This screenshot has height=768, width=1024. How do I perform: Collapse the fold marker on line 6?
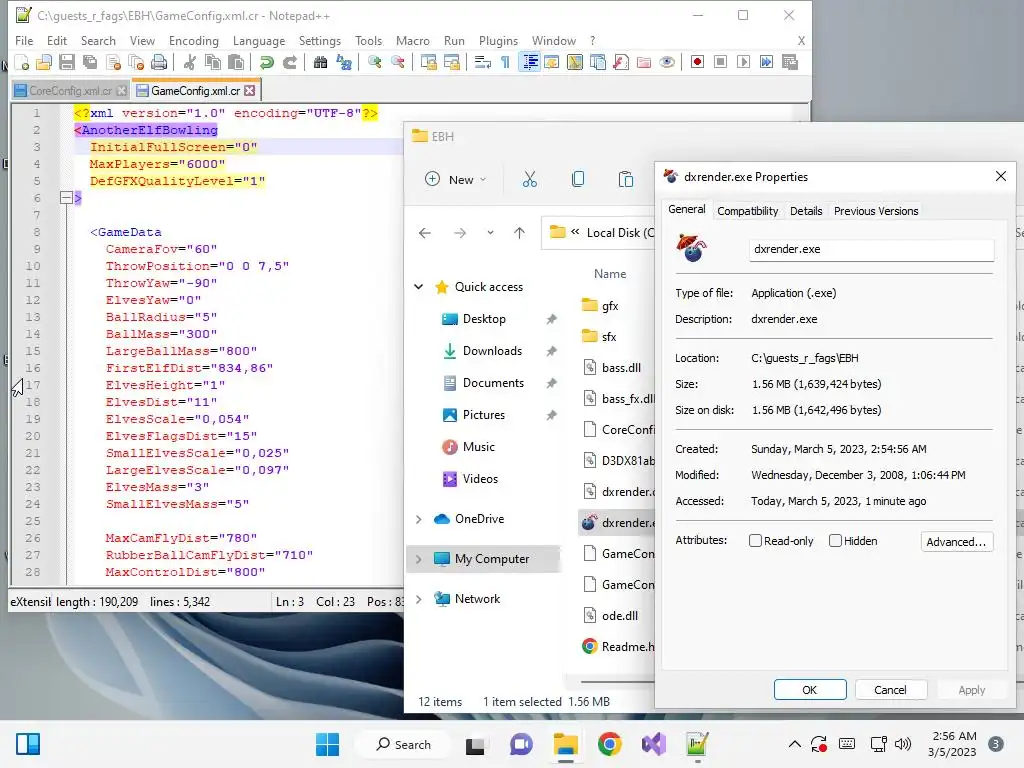coord(66,197)
